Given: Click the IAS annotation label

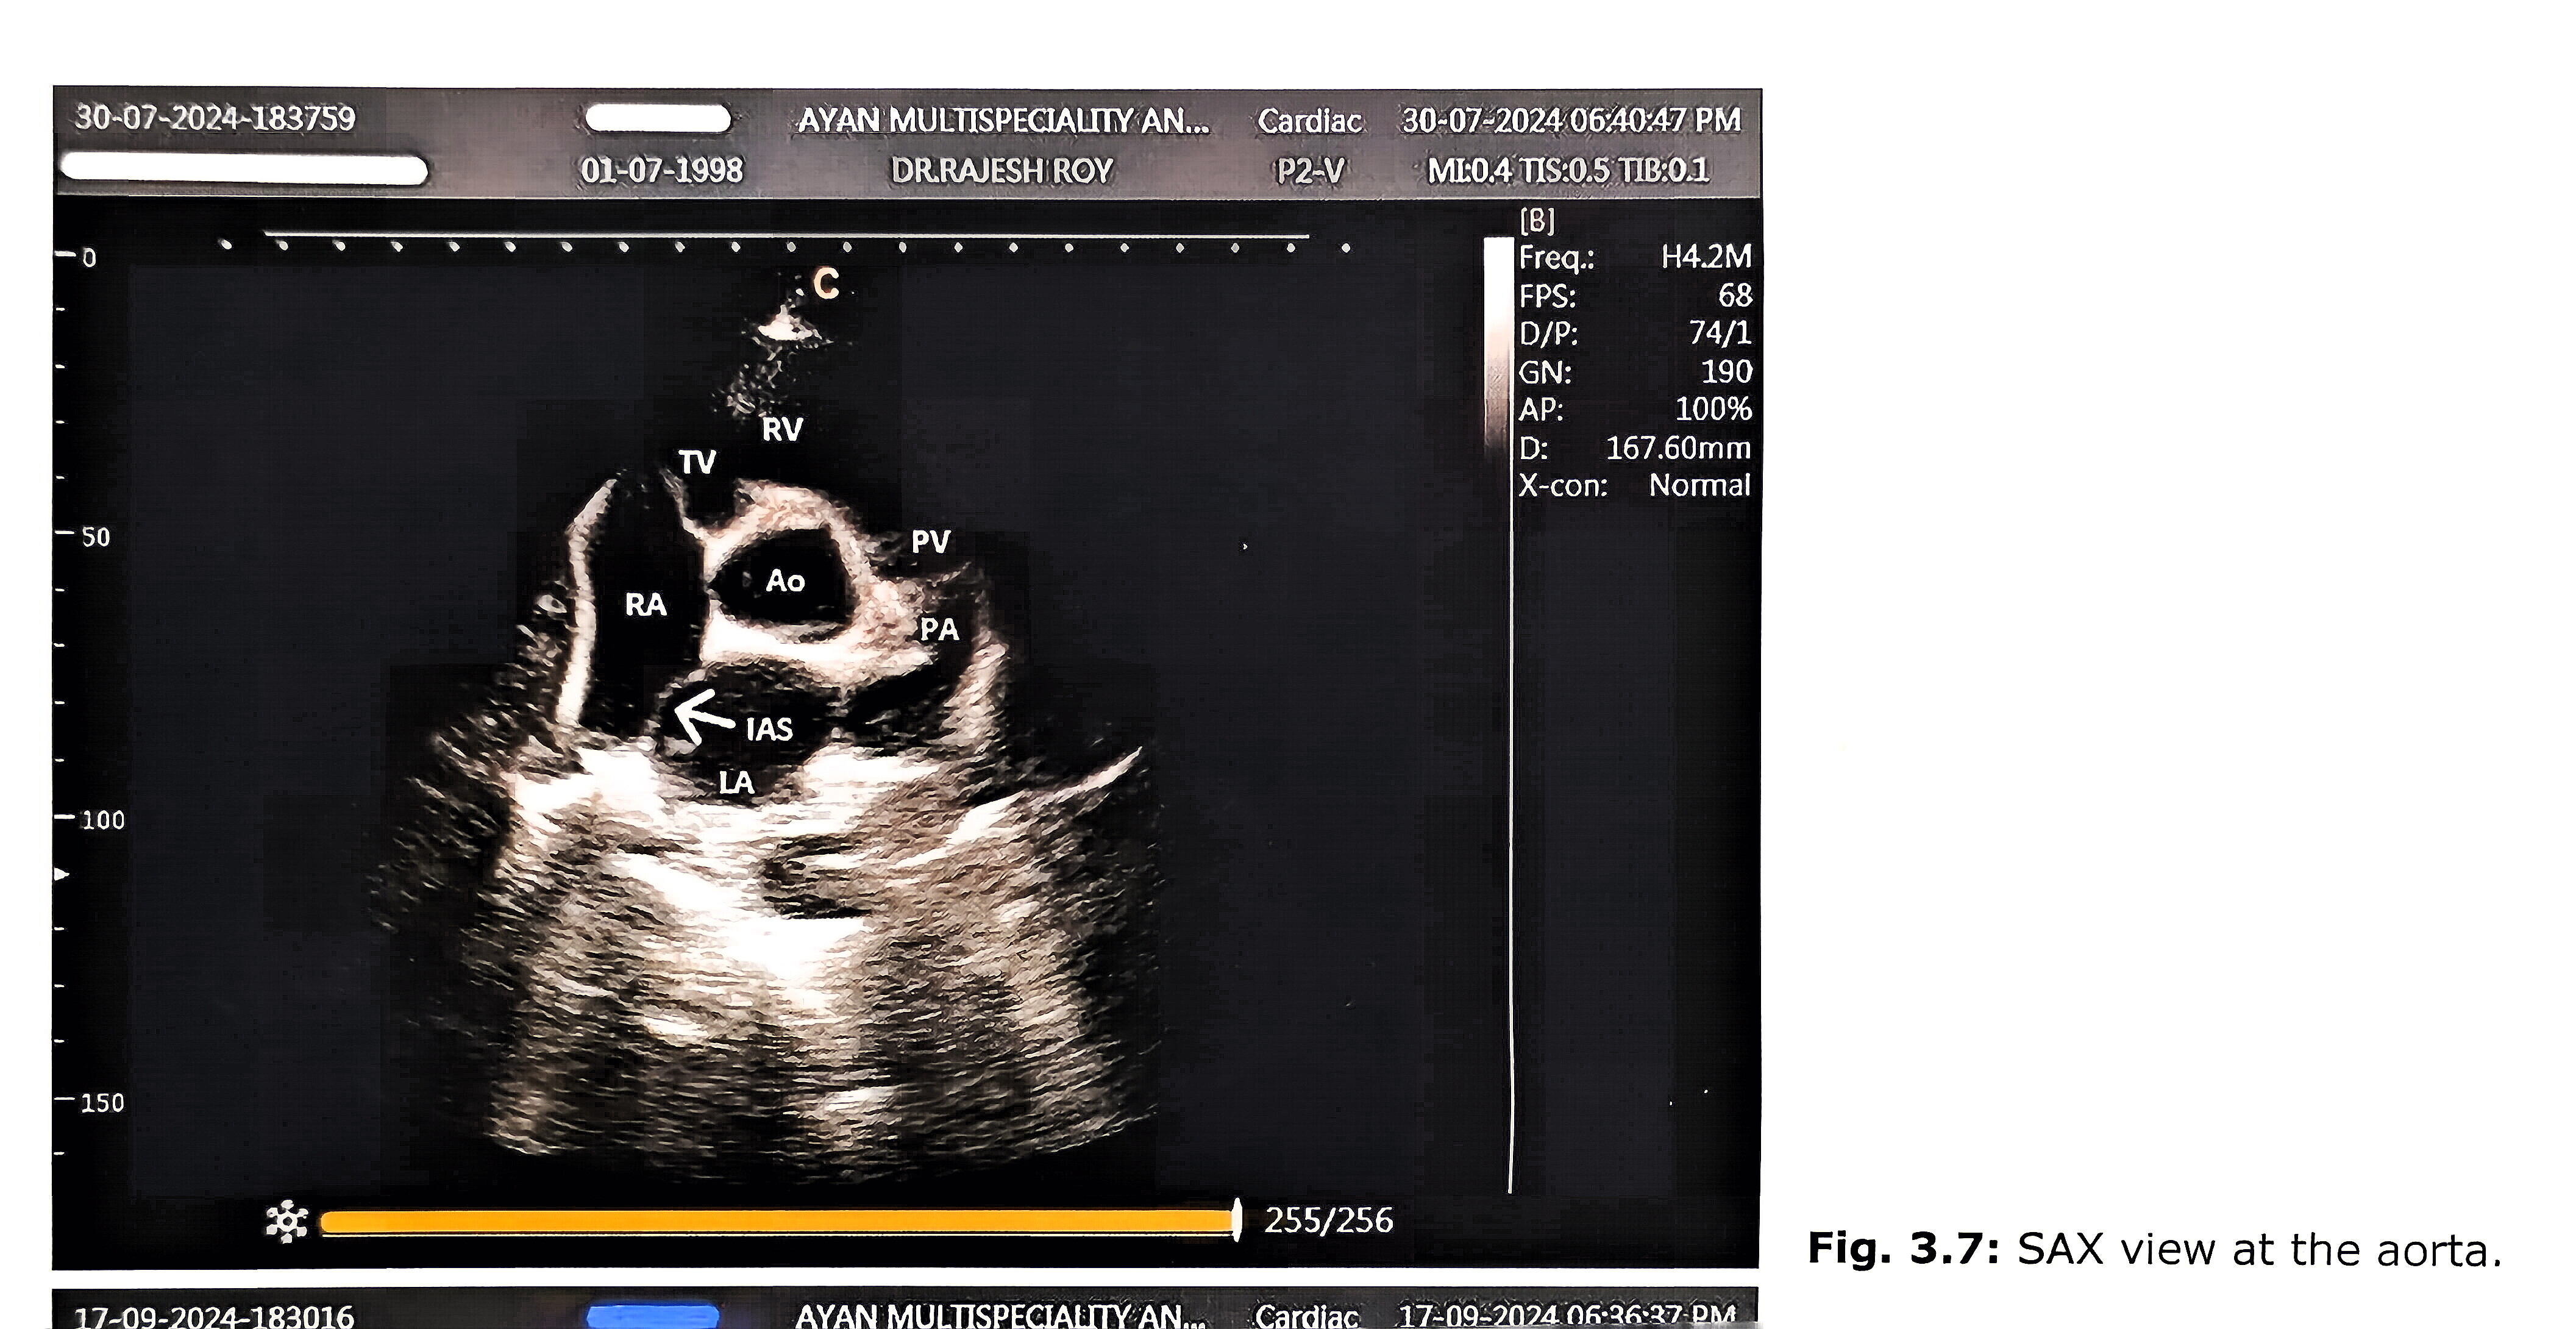Looking at the screenshot, I should point(769,729).
